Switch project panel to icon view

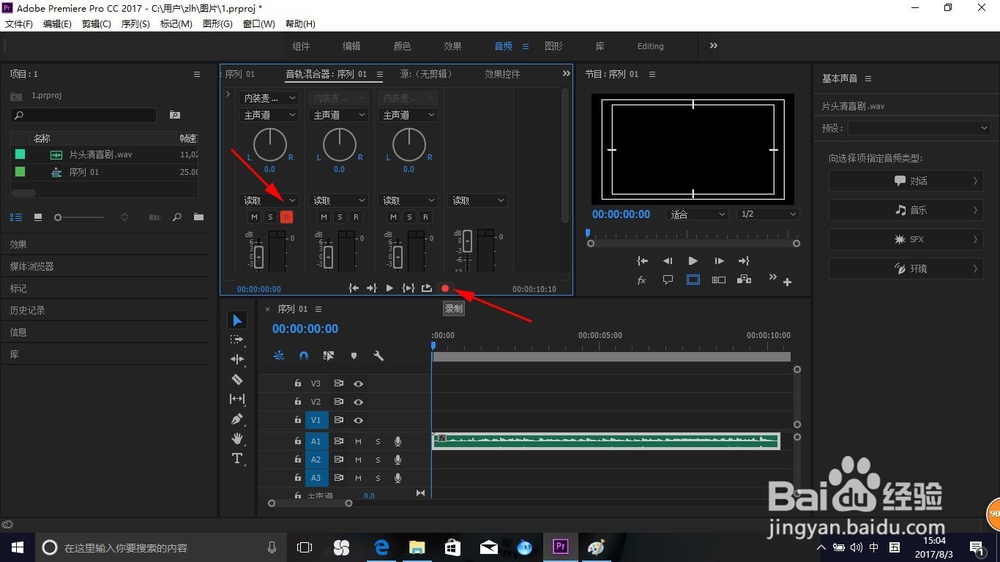[x=38, y=218]
